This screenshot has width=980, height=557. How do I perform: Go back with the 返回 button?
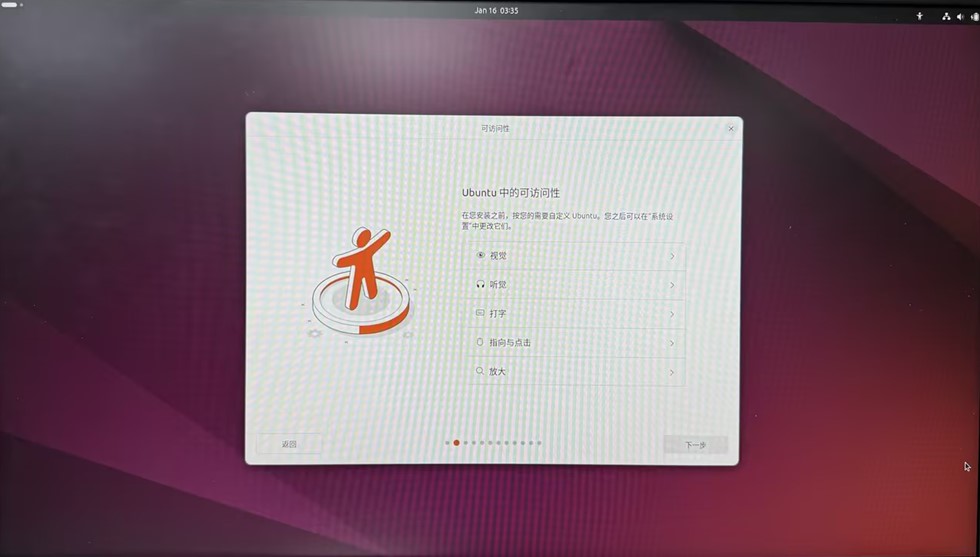click(x=289, y=444)
